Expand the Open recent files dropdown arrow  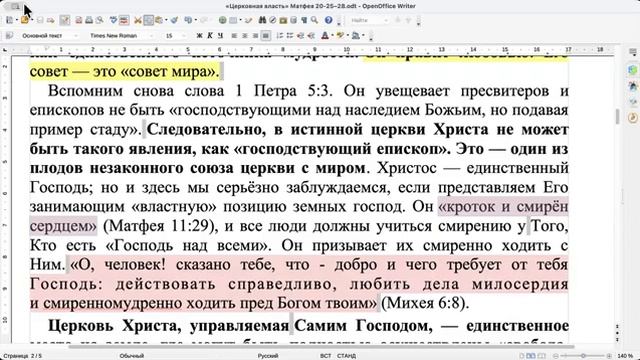click(x=32, y=20)
